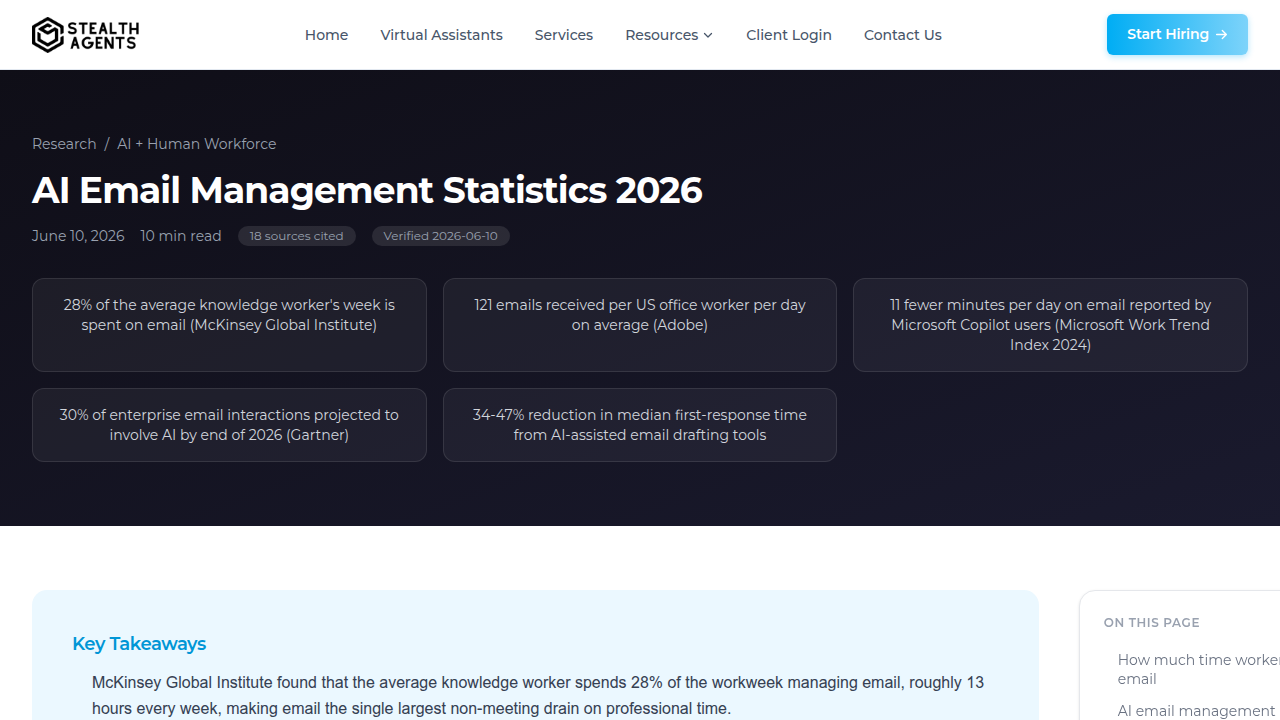1280x720 pixels.
Task: Select the Microsoft Copilot 11 fewer minutes card
Action: click(1050, 325)
